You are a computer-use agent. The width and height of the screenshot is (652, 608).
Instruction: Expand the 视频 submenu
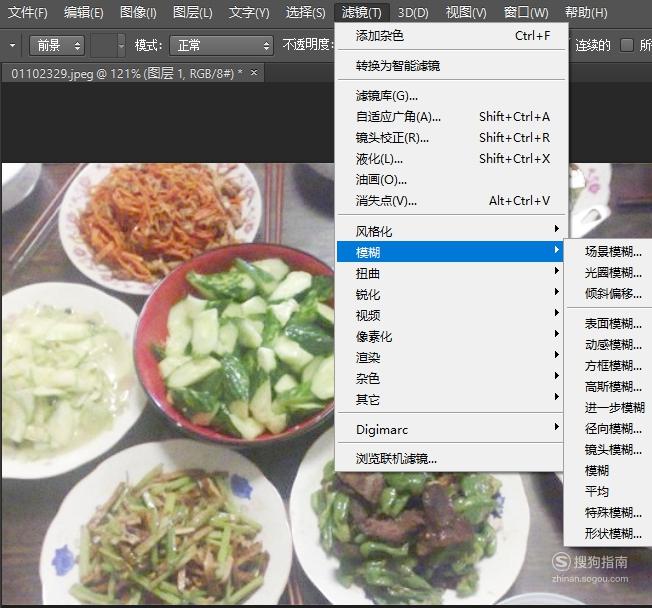450,315
